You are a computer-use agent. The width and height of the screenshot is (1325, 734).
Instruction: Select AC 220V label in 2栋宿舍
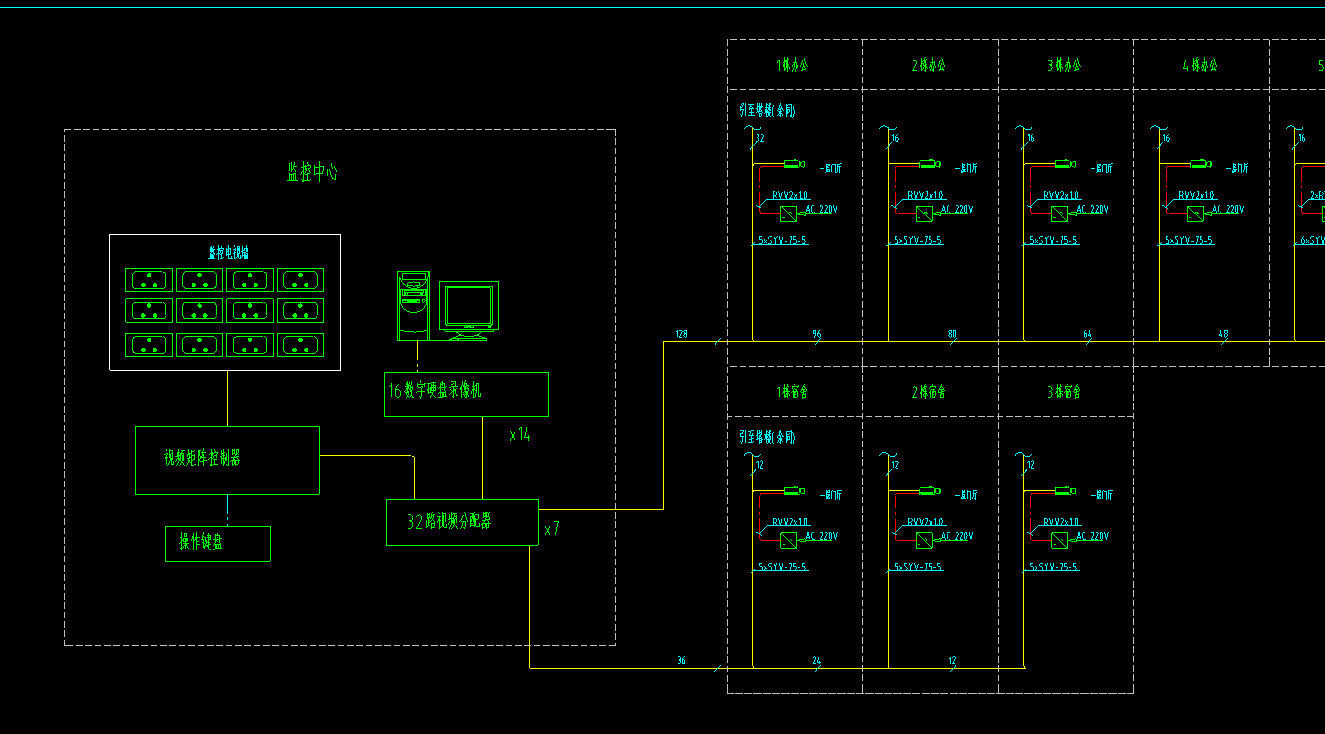tap(957, 536)
